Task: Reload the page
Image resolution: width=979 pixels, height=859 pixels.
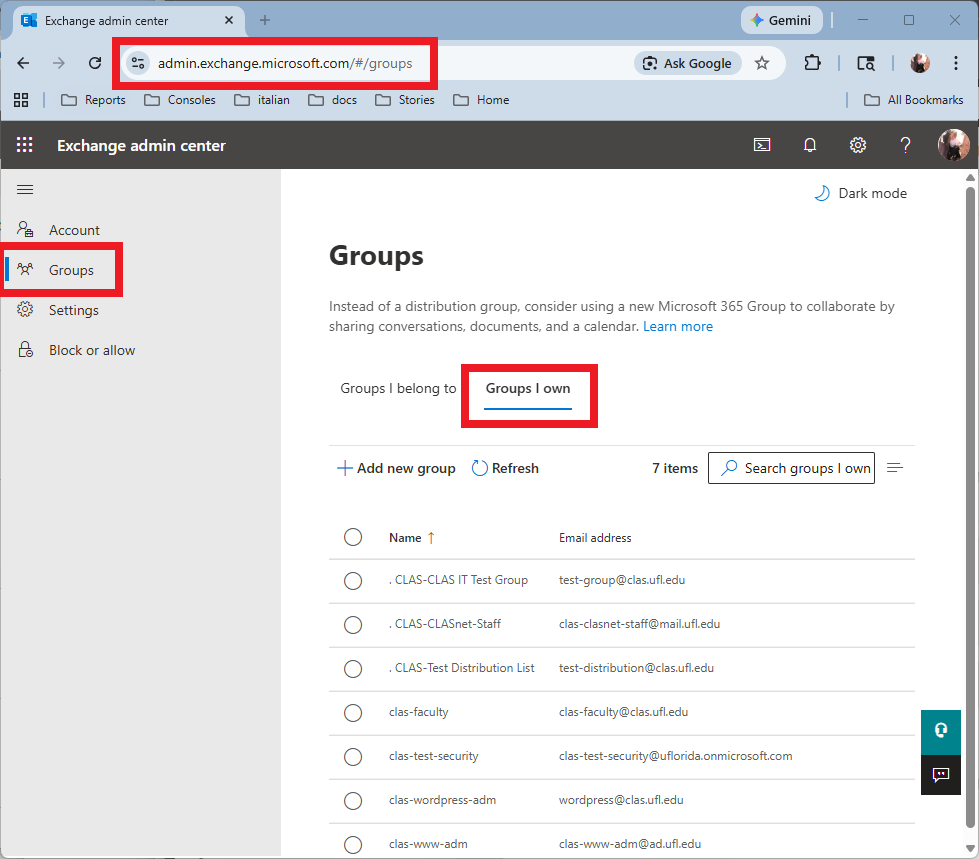Action: [x=95, y=63]
